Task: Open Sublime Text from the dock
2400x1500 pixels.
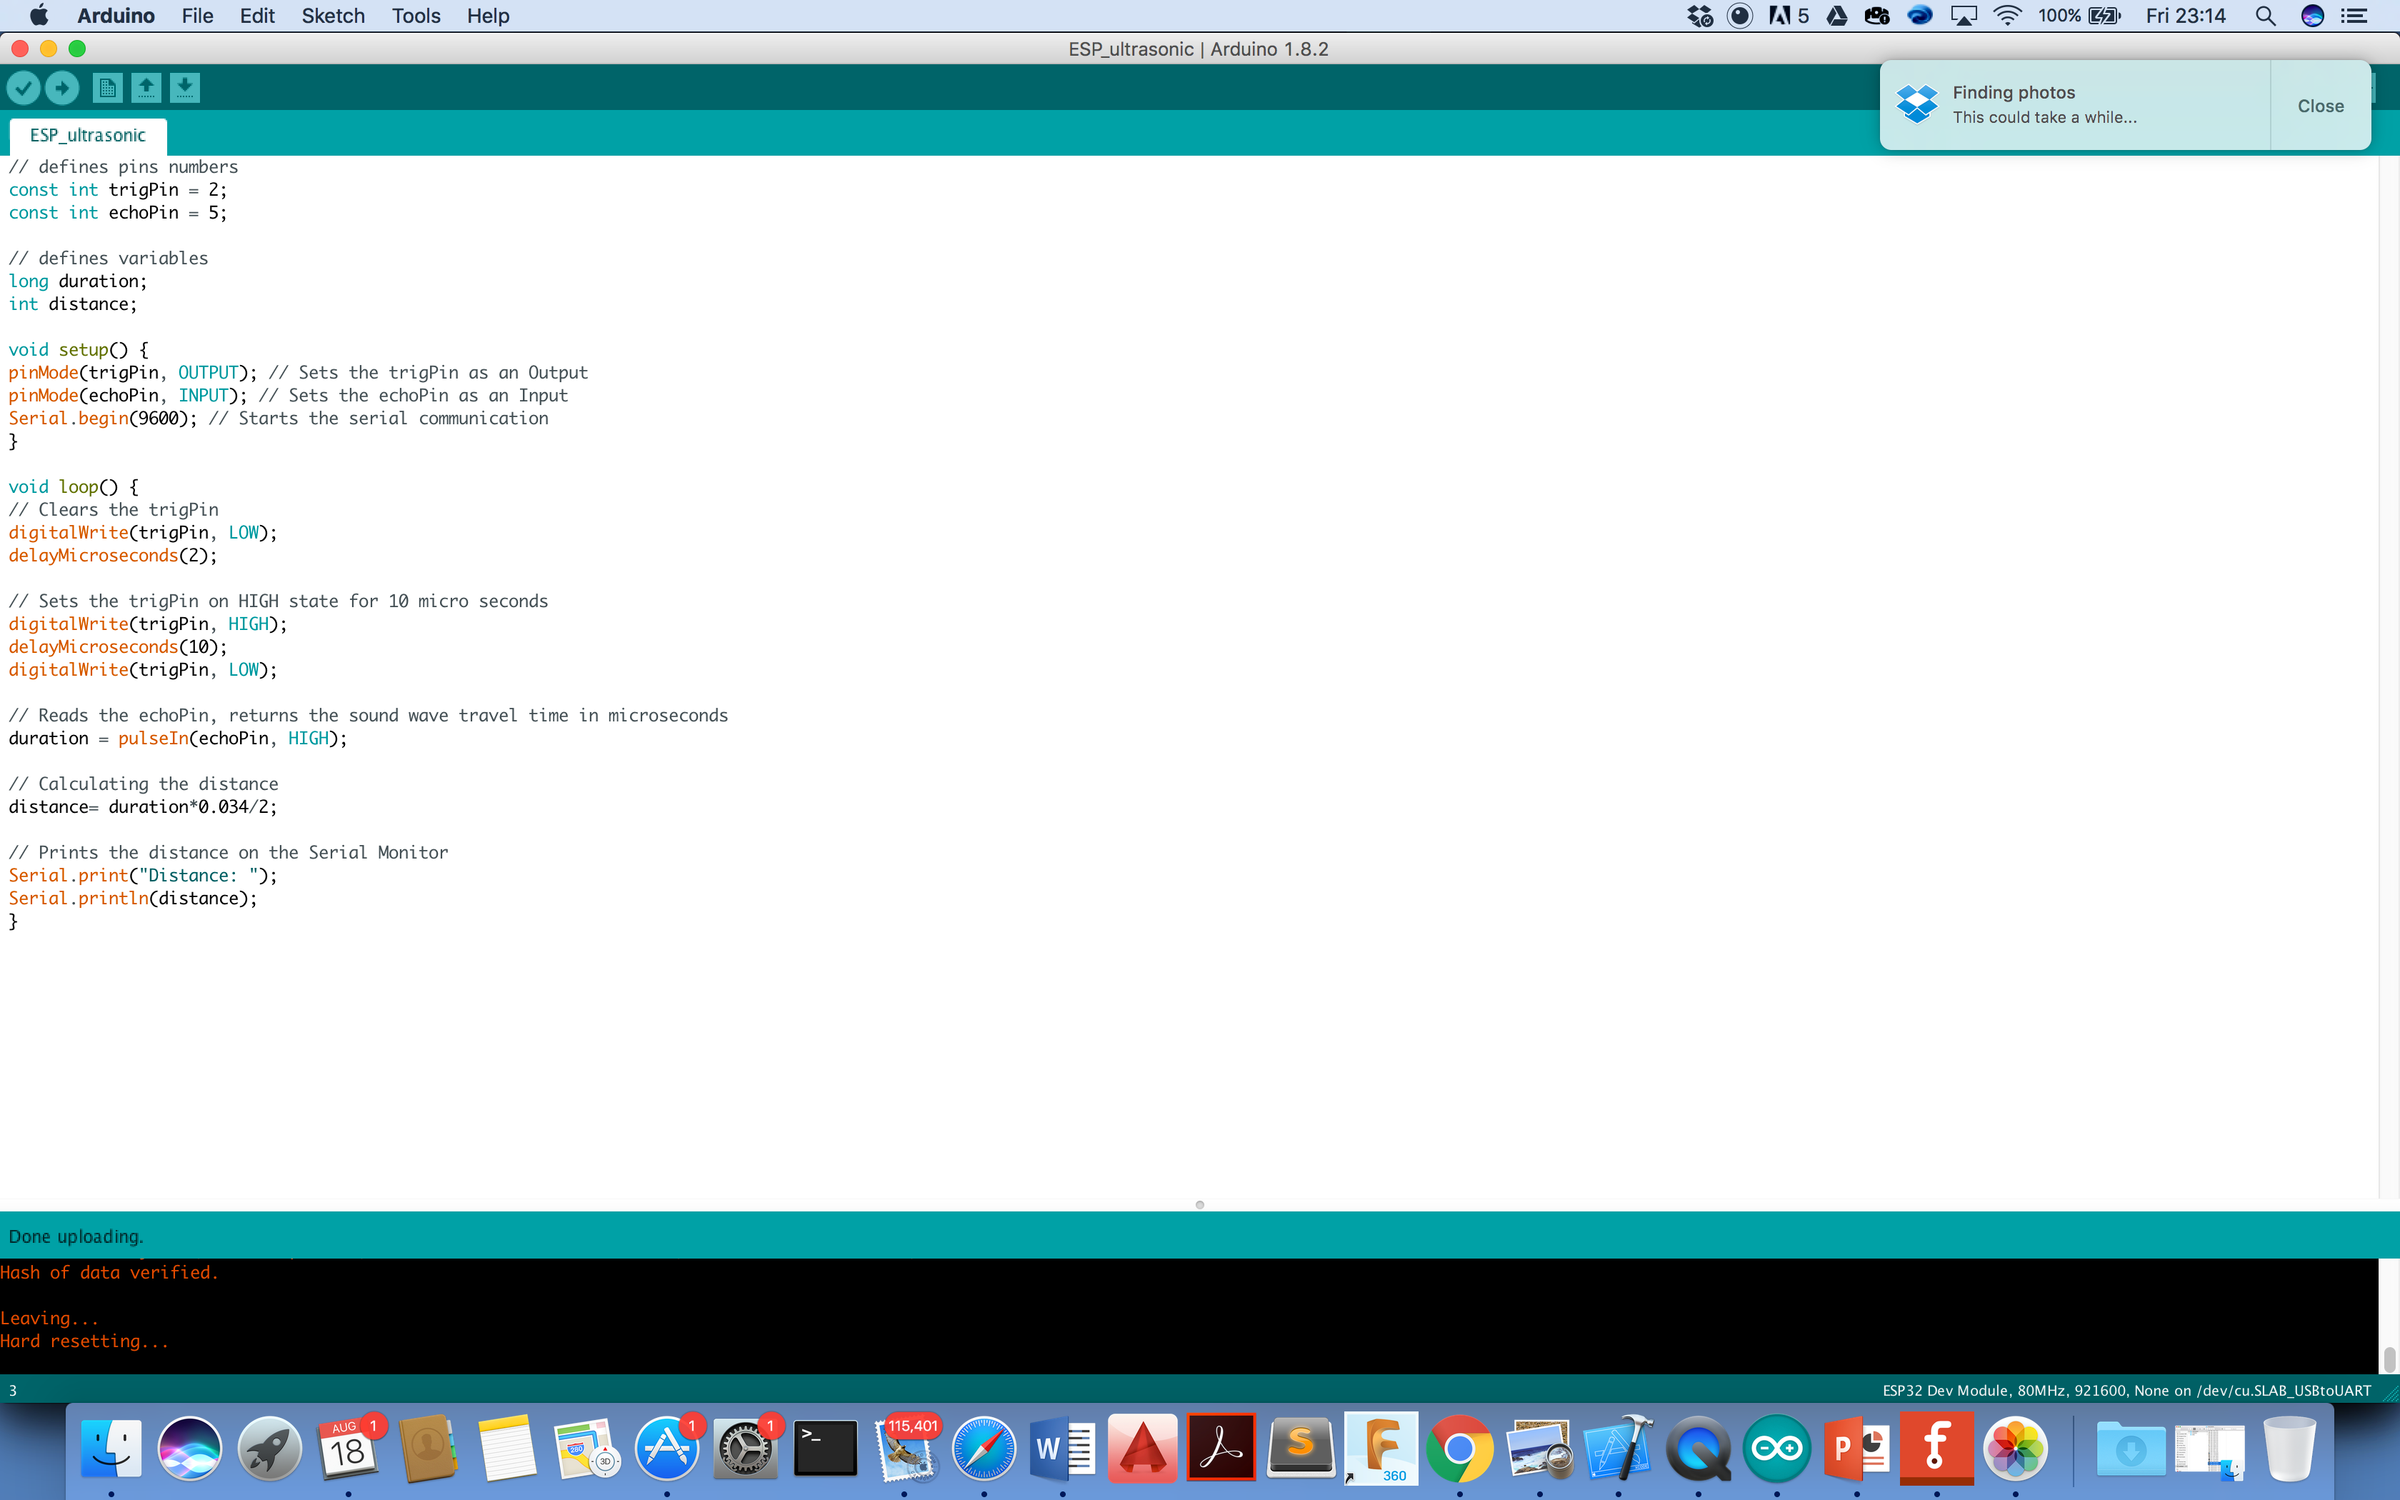Action: point(1301,1448)
